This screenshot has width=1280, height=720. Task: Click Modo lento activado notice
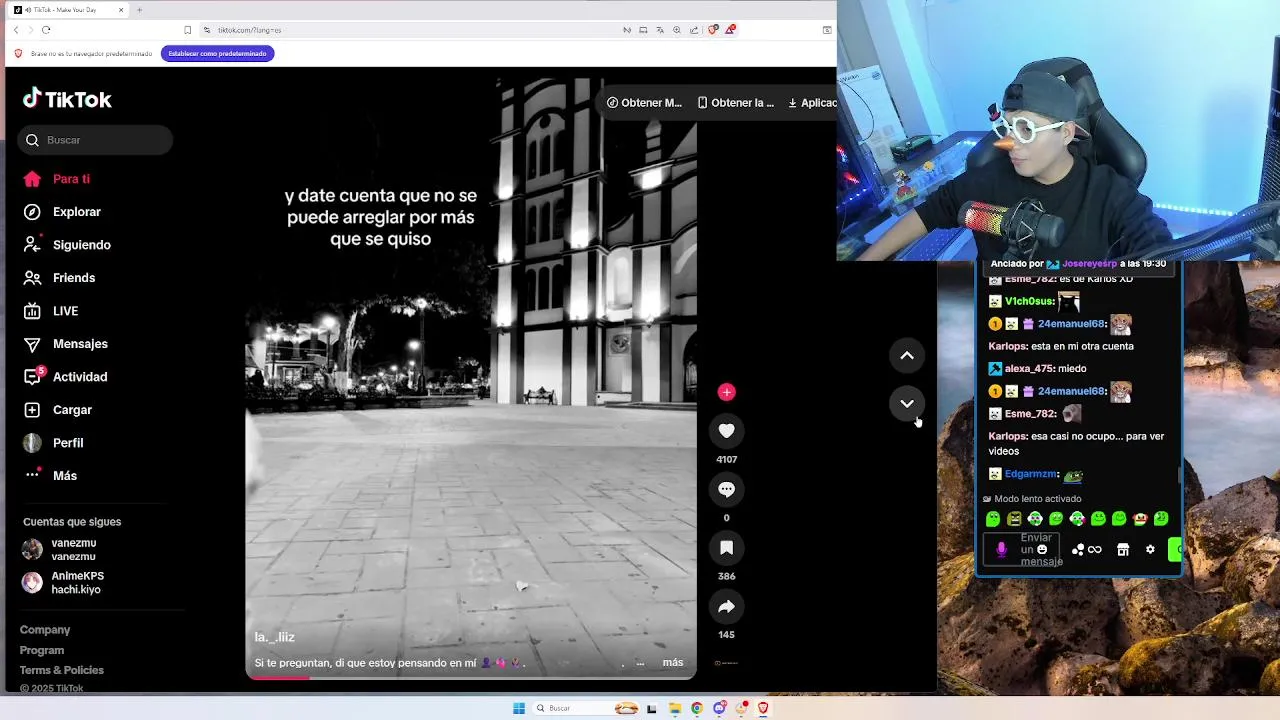1032,498
